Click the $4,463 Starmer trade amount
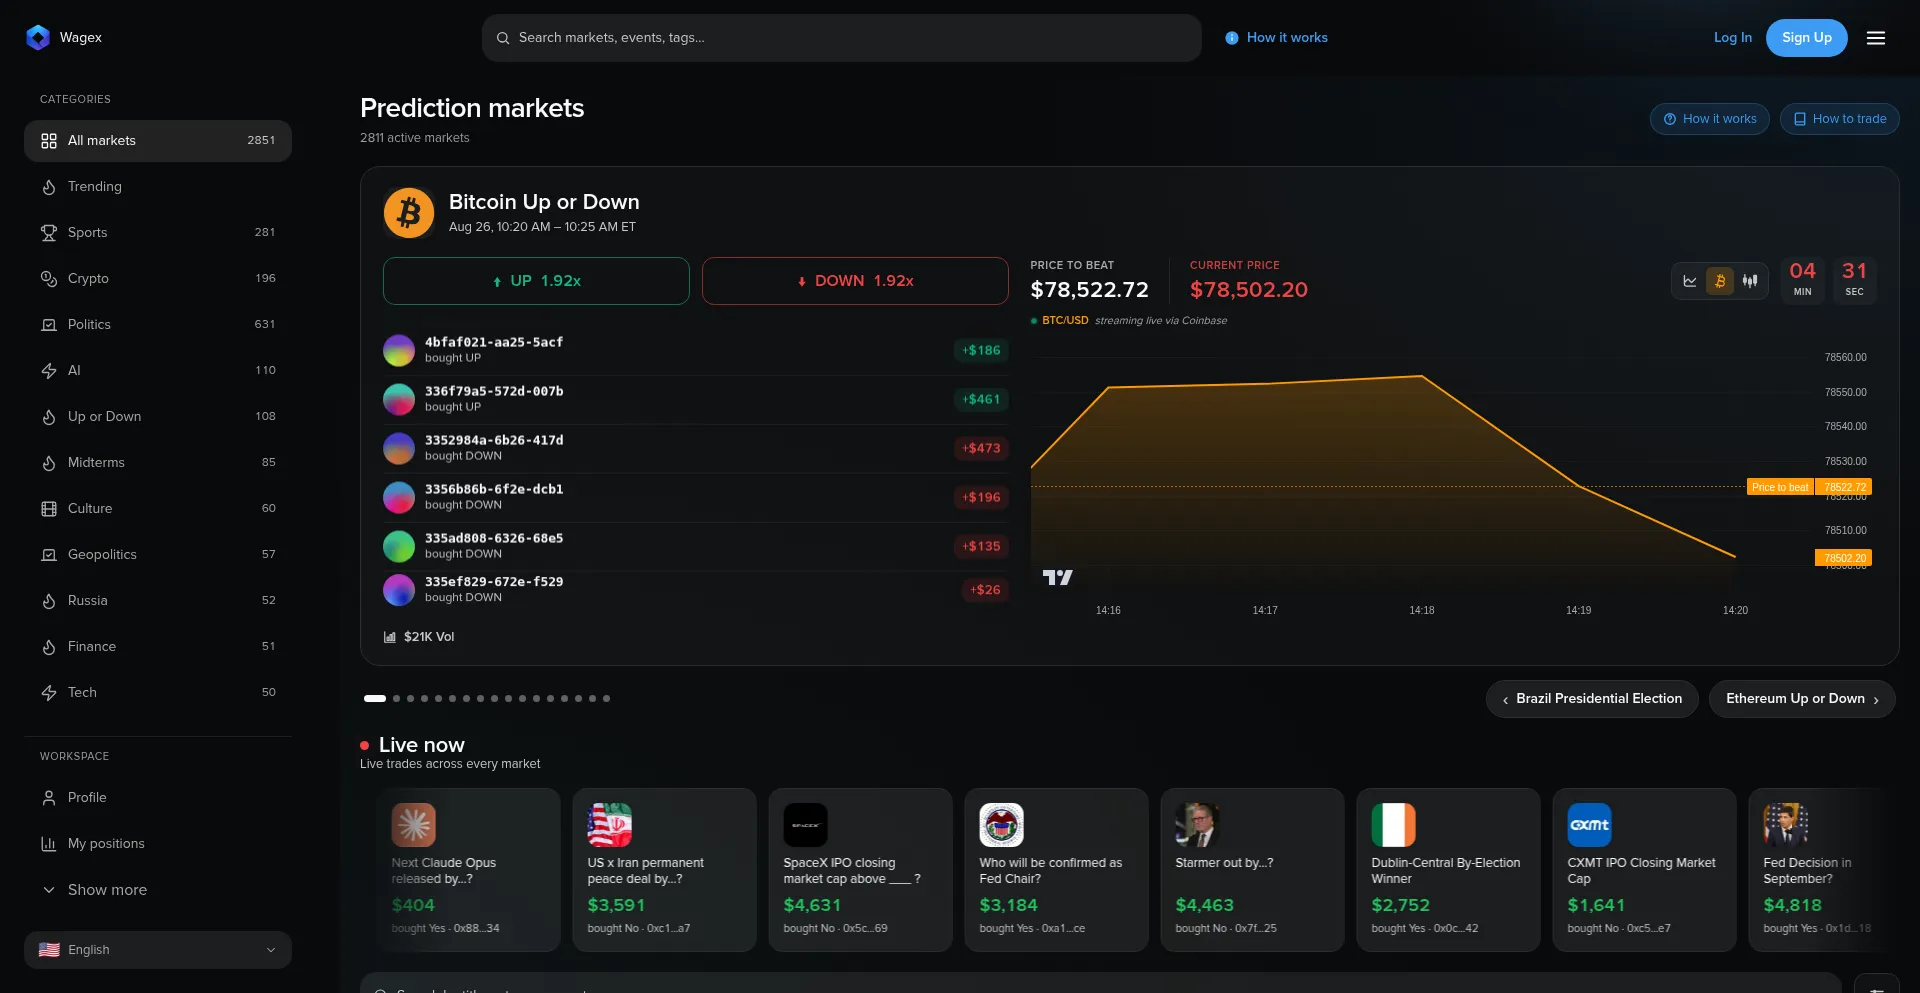The width and height of the screenshot is (1920, 993). (x=1205, y=906)
